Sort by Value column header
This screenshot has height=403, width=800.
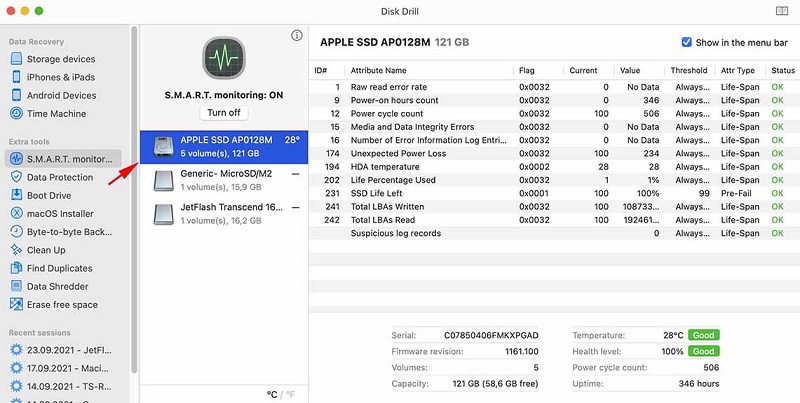click(630, 70)
